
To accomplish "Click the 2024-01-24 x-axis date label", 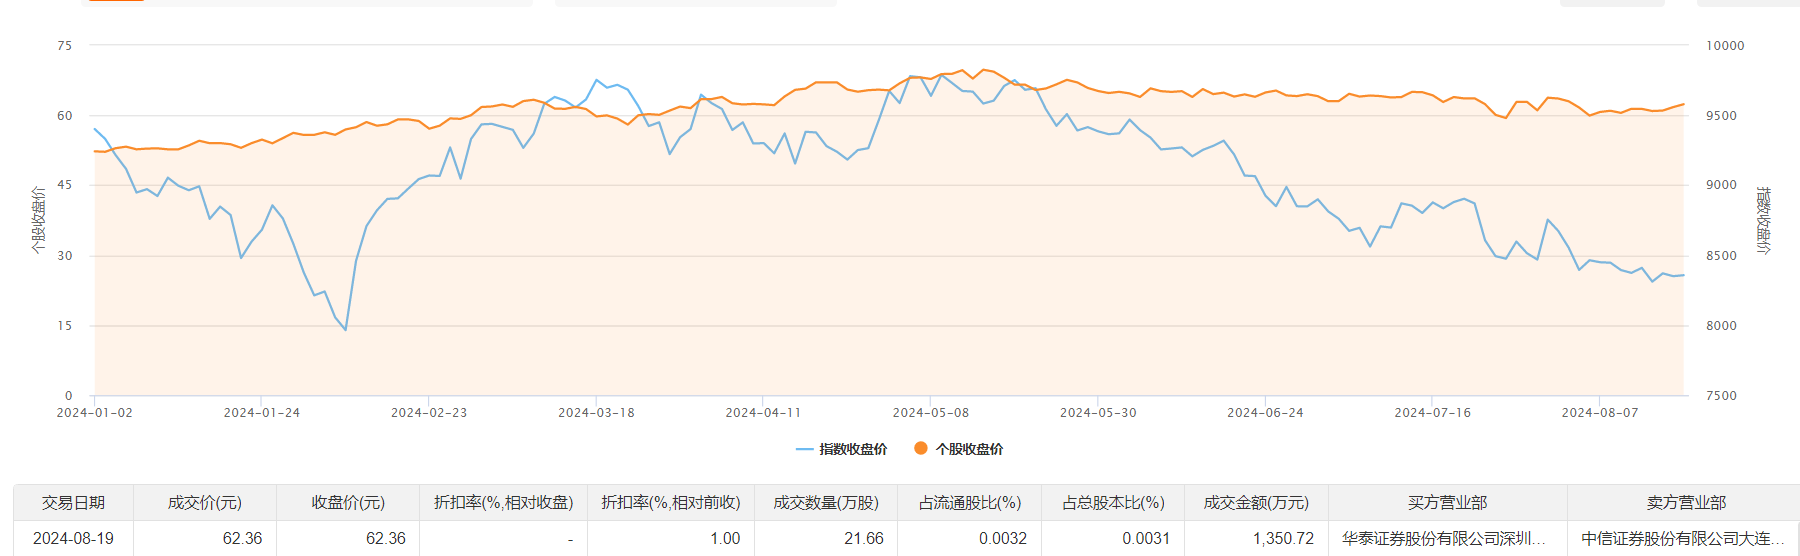I will pyautogui.click(x=261, y=412).
